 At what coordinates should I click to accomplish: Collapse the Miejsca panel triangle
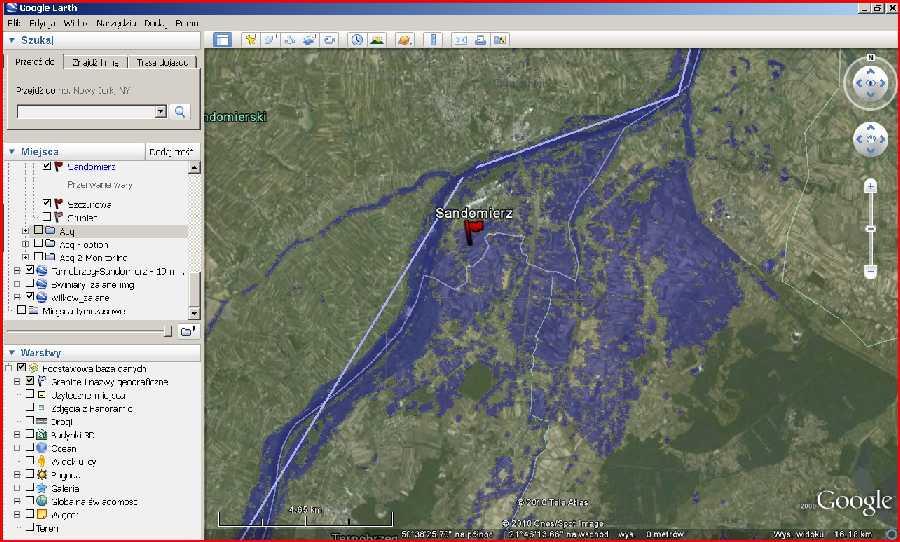[11, 152]
